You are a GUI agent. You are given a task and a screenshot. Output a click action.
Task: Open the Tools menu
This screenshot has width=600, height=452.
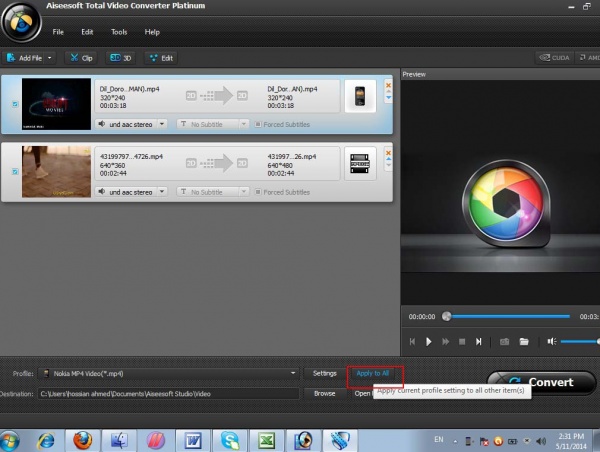(x=119, y=32)
